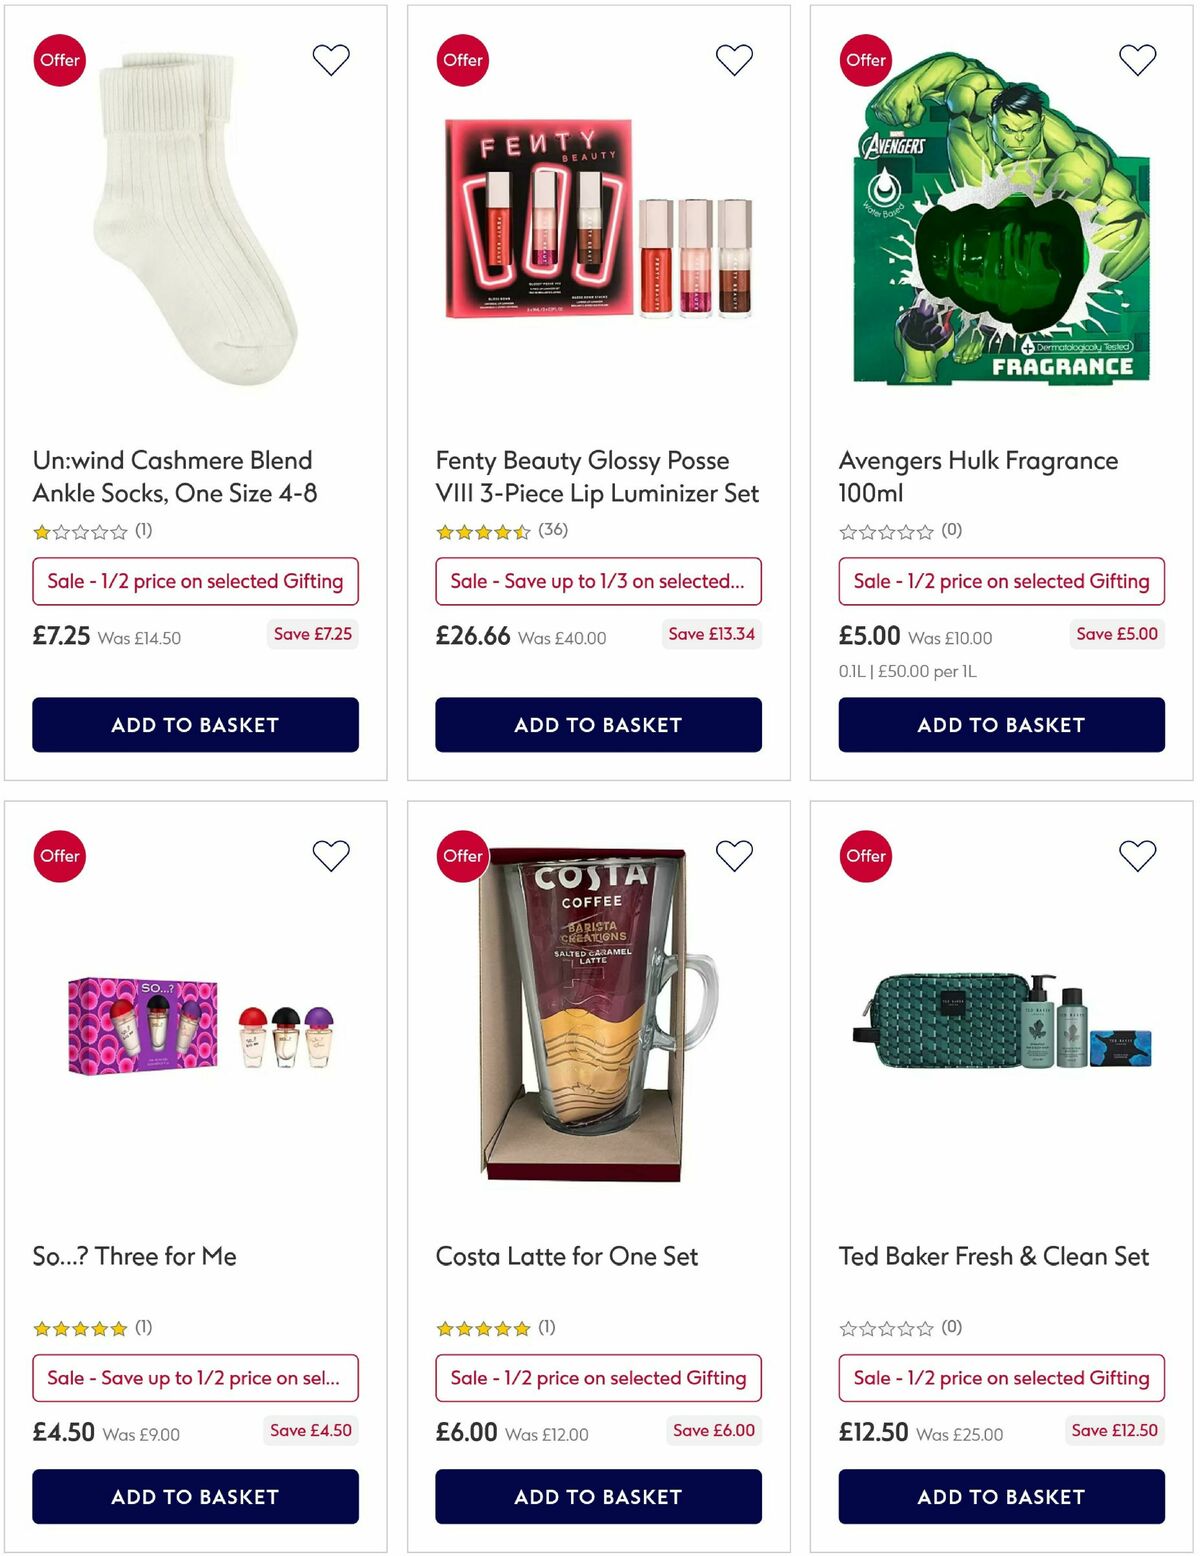The width and height of the screenshot is (1200, 1556).
Task: Click the Offer badge on the Costa Latte card
Action: pyautogui.click(x=462, y=856)
